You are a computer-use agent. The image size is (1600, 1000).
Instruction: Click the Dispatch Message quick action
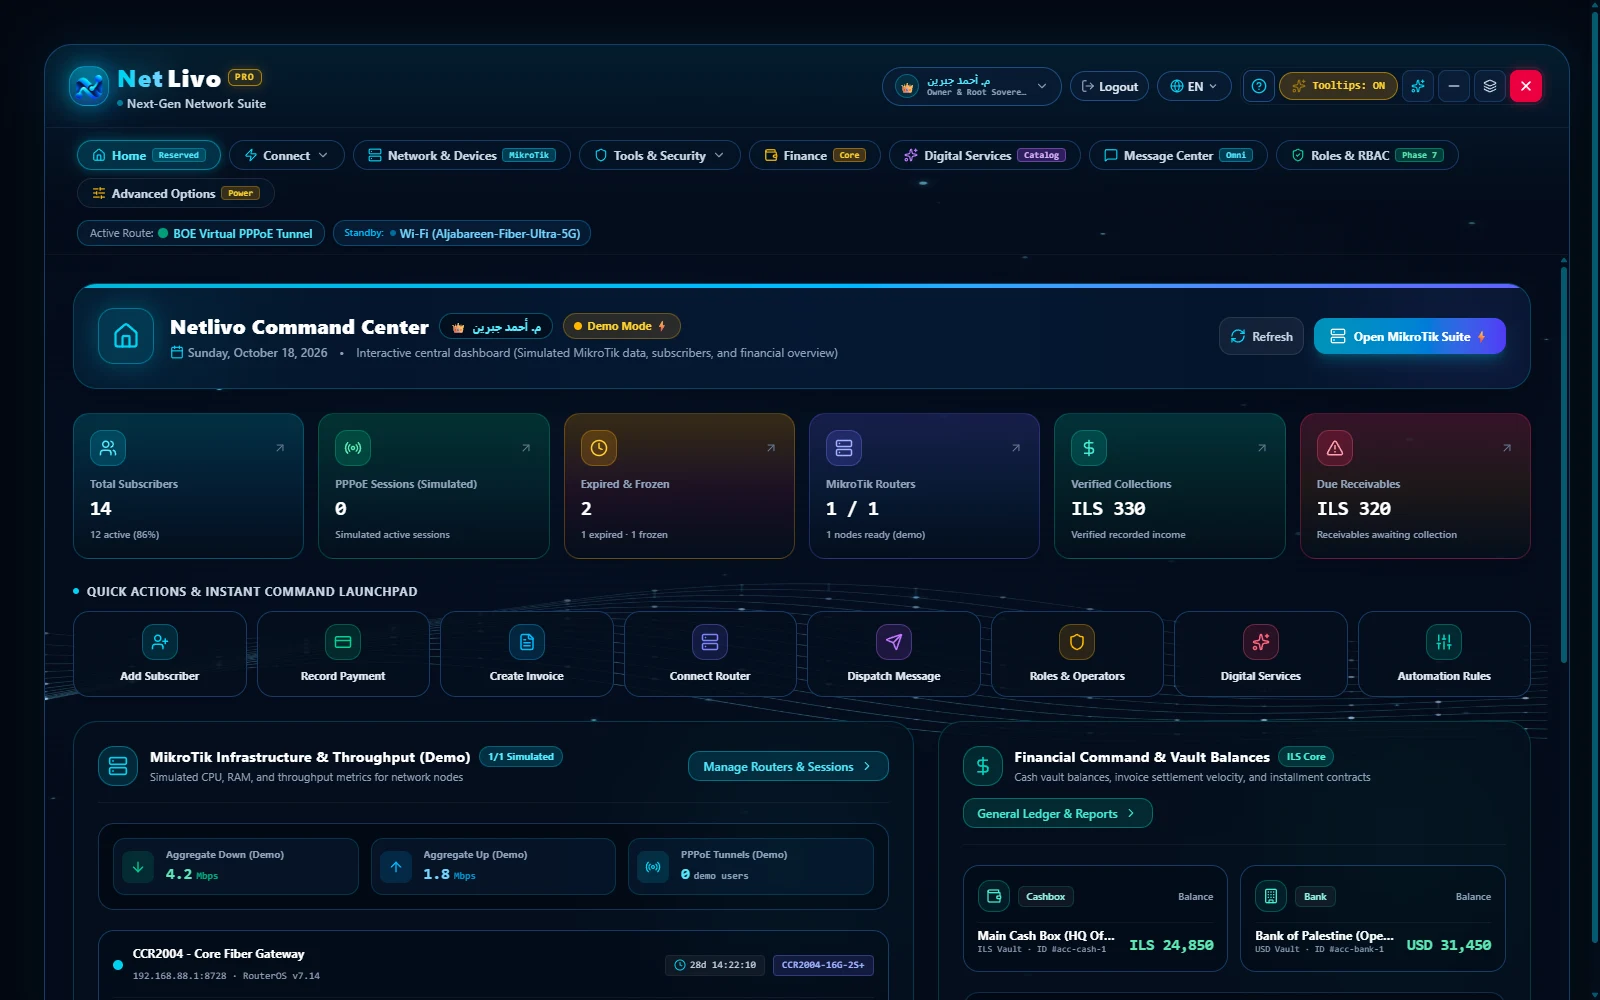pyautogui.click(x=894, y=654)
